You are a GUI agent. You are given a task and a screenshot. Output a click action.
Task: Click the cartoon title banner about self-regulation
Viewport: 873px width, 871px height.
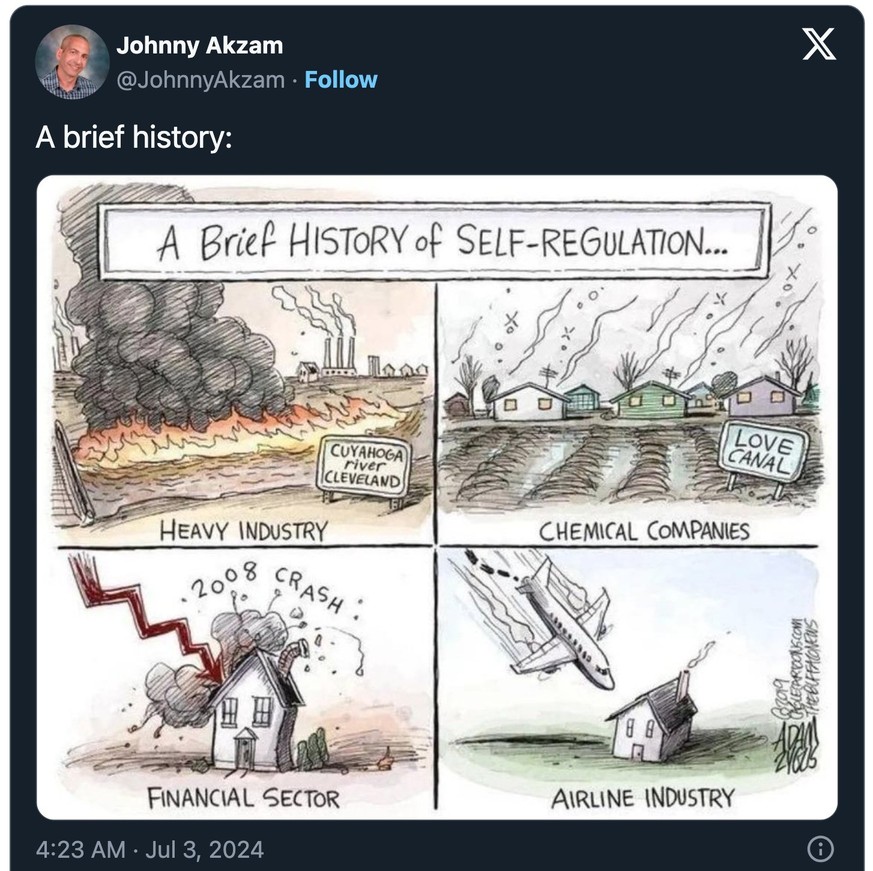[x=434, y=241]
